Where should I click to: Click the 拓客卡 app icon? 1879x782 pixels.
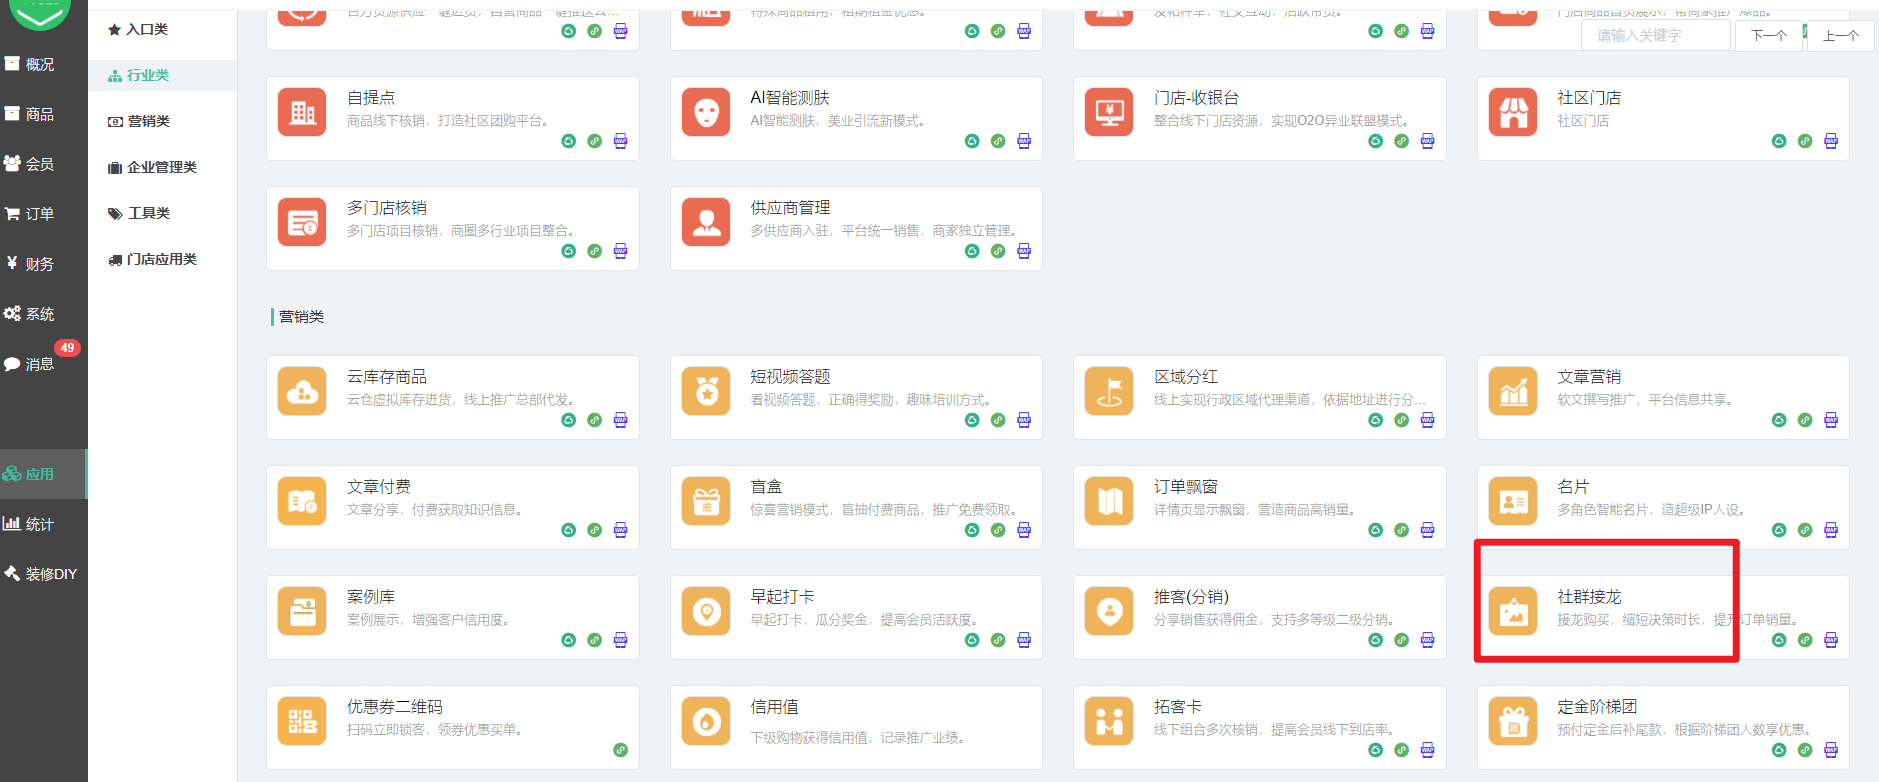[1109, 721]
